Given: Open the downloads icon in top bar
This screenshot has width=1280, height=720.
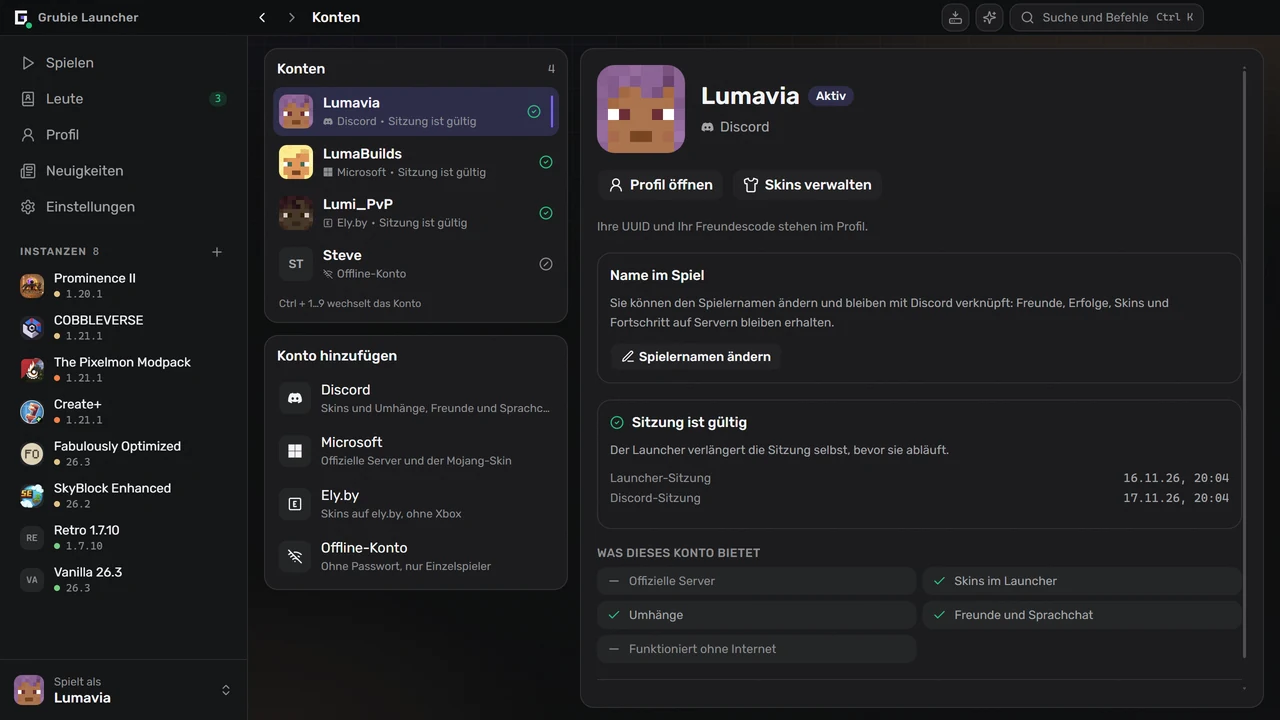Looking at the screenshot, I should point(955,17).
